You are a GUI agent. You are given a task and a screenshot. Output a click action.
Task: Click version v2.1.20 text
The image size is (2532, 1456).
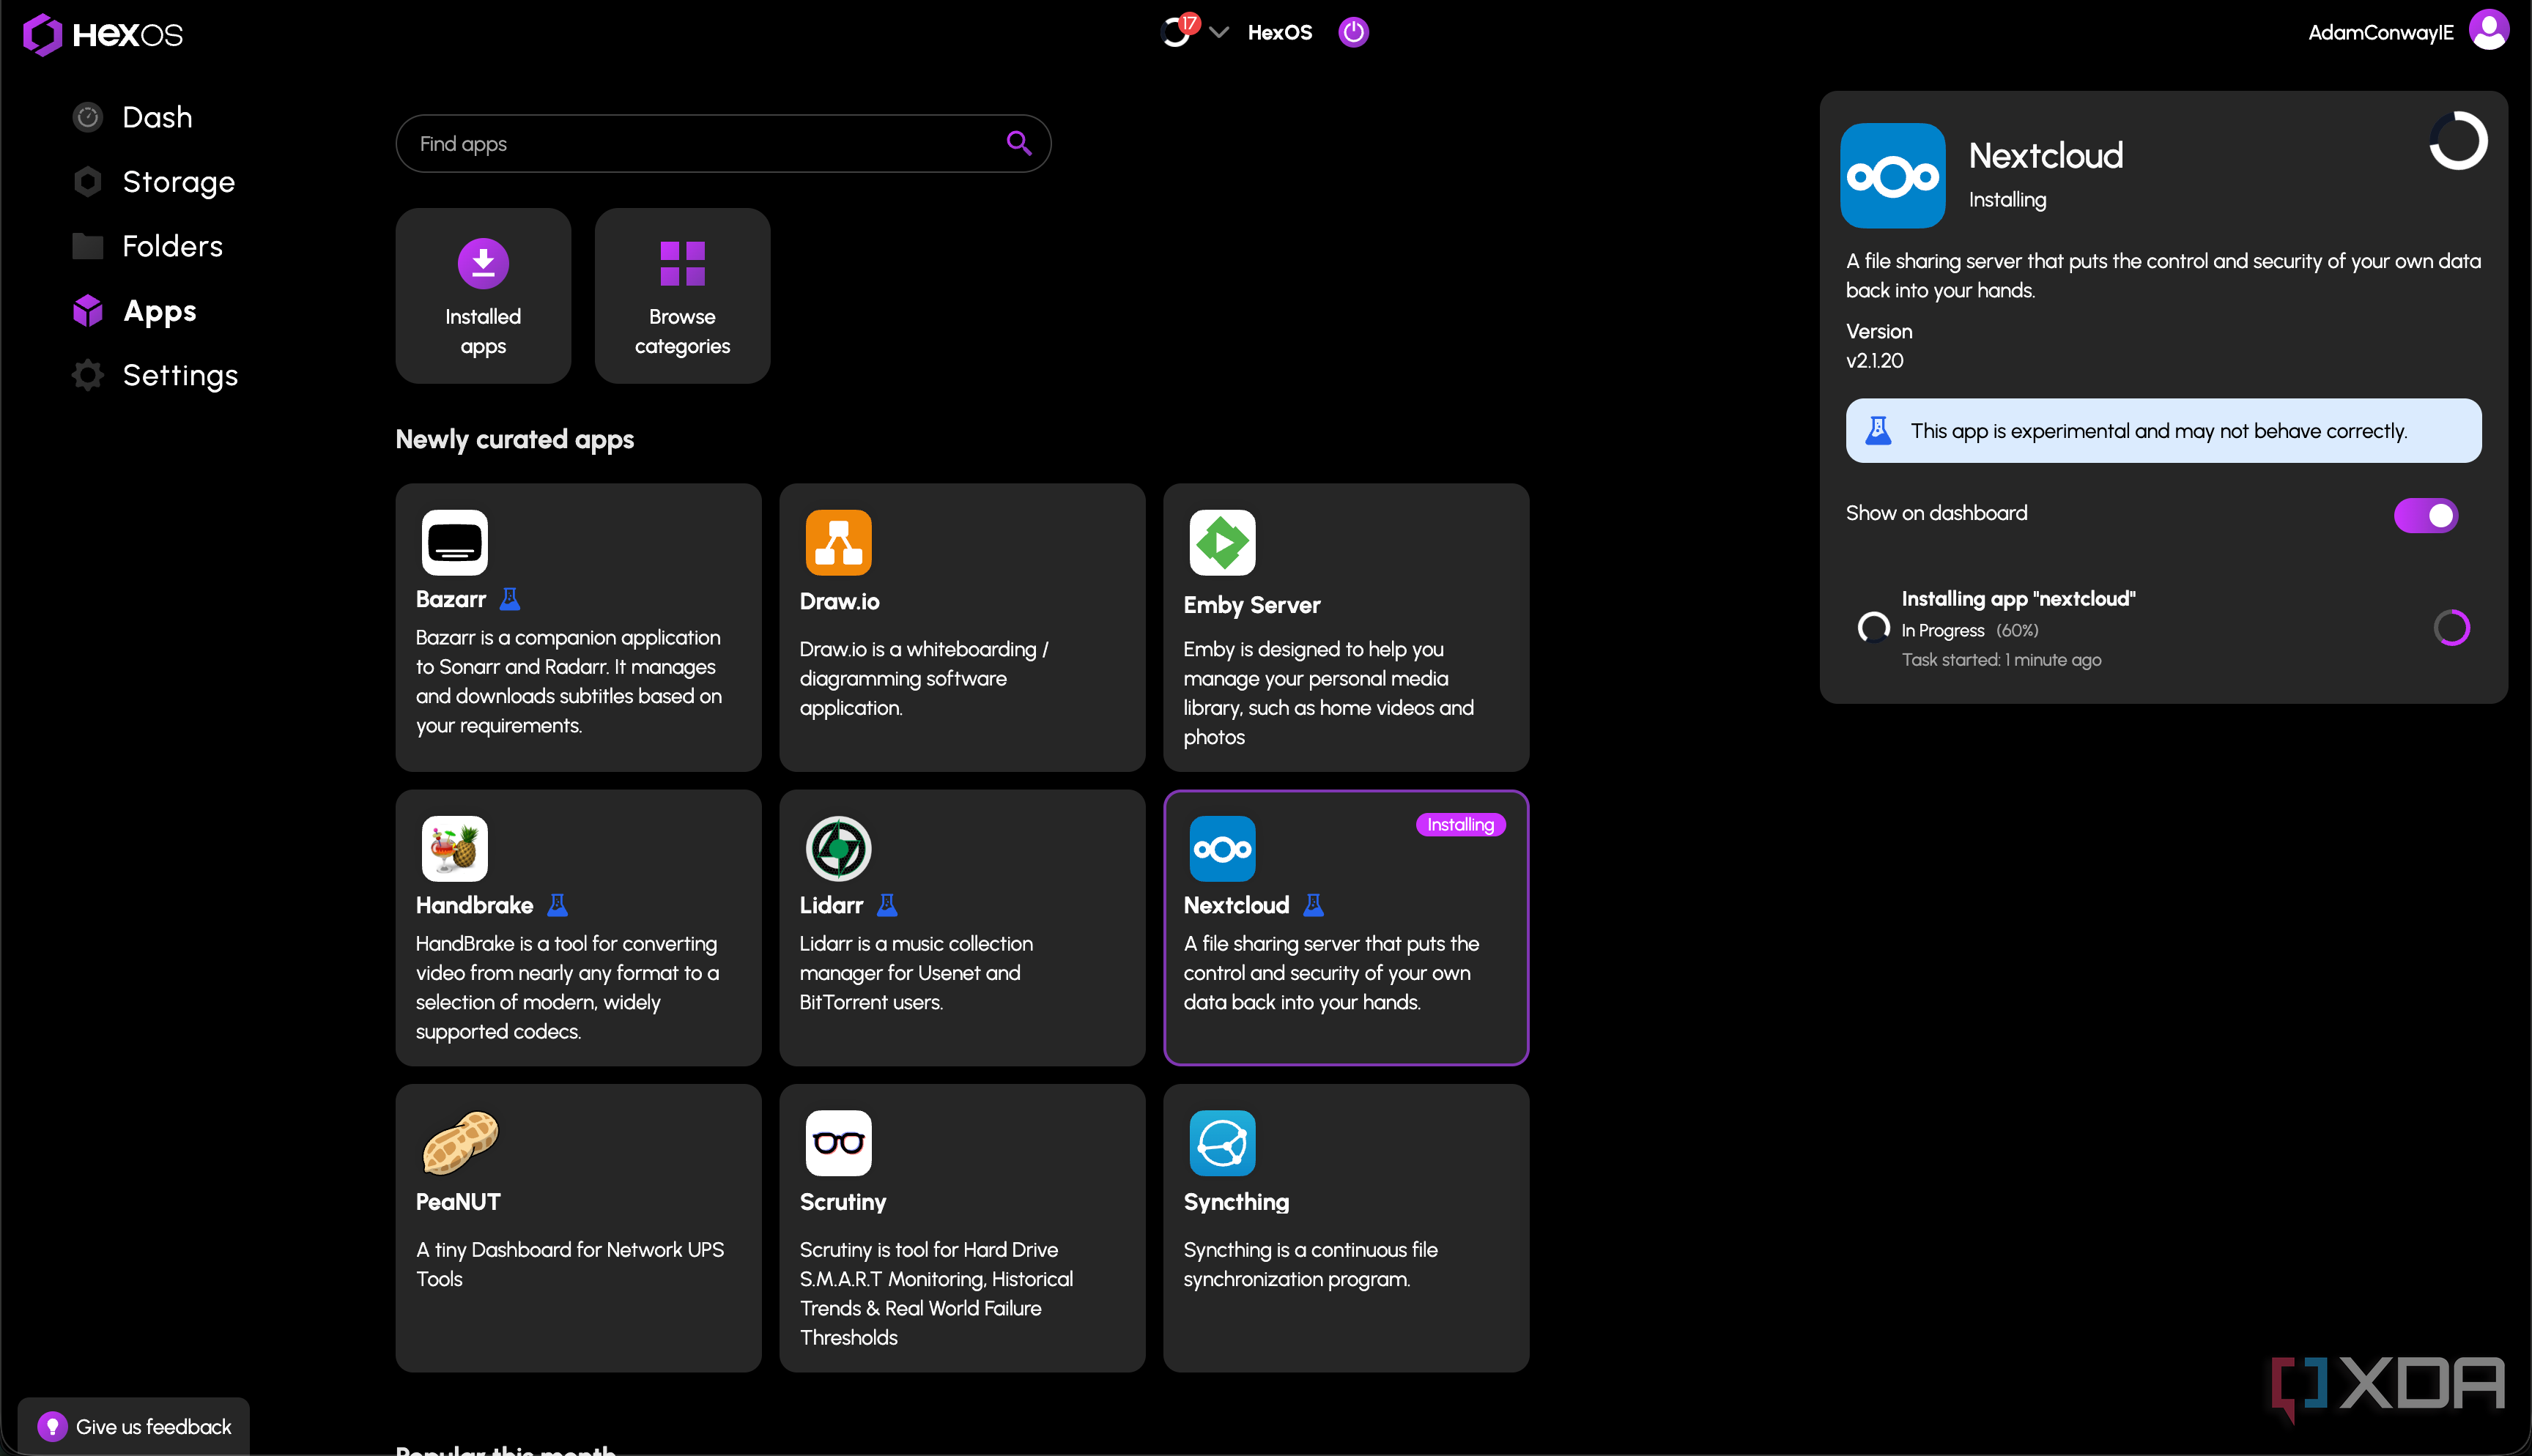(x=1875, y=361)
